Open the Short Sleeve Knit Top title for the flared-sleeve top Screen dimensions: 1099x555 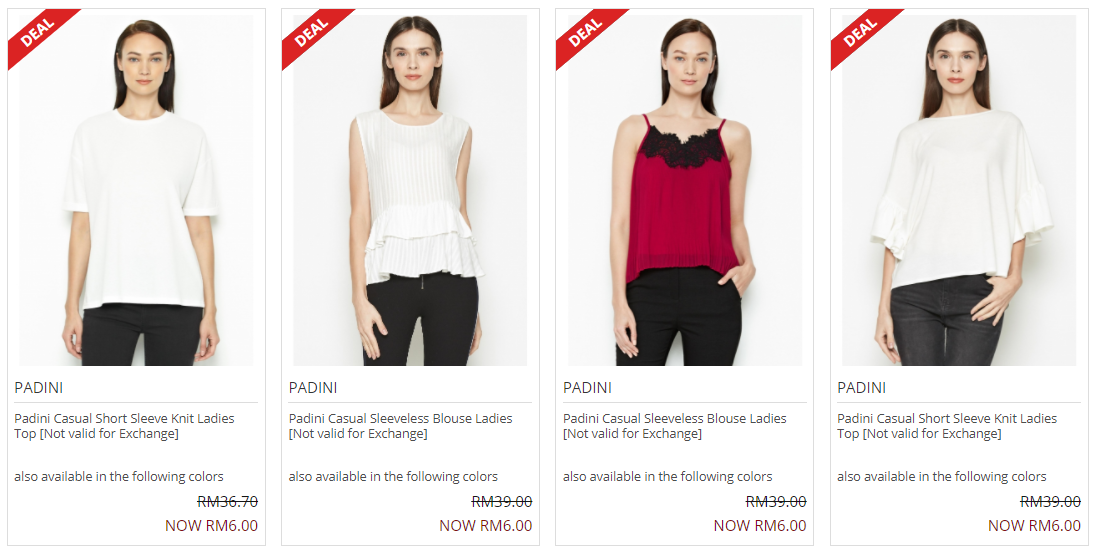click(947, 426)
